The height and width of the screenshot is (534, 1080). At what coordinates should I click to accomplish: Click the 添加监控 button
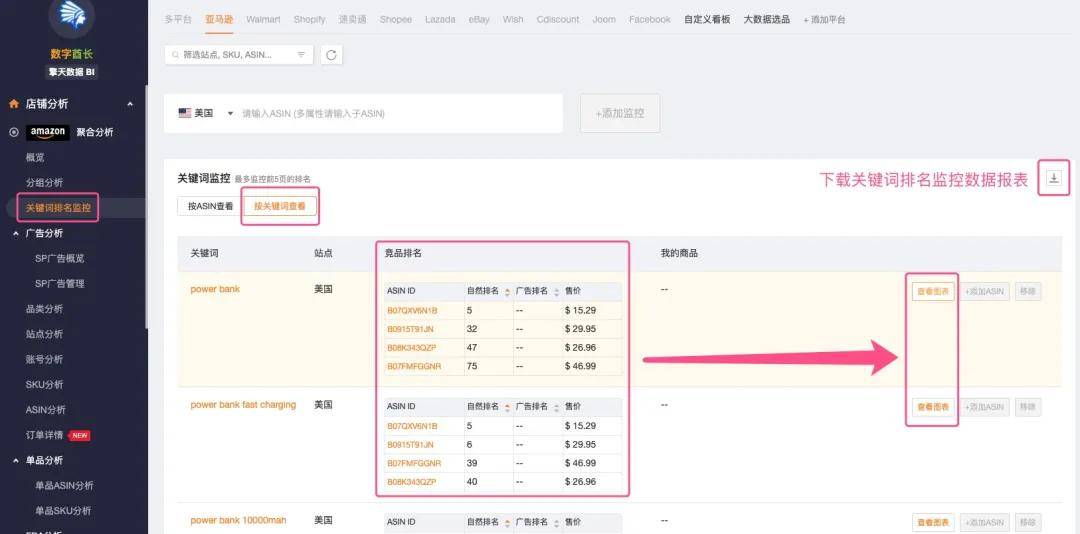coord(620,113)
